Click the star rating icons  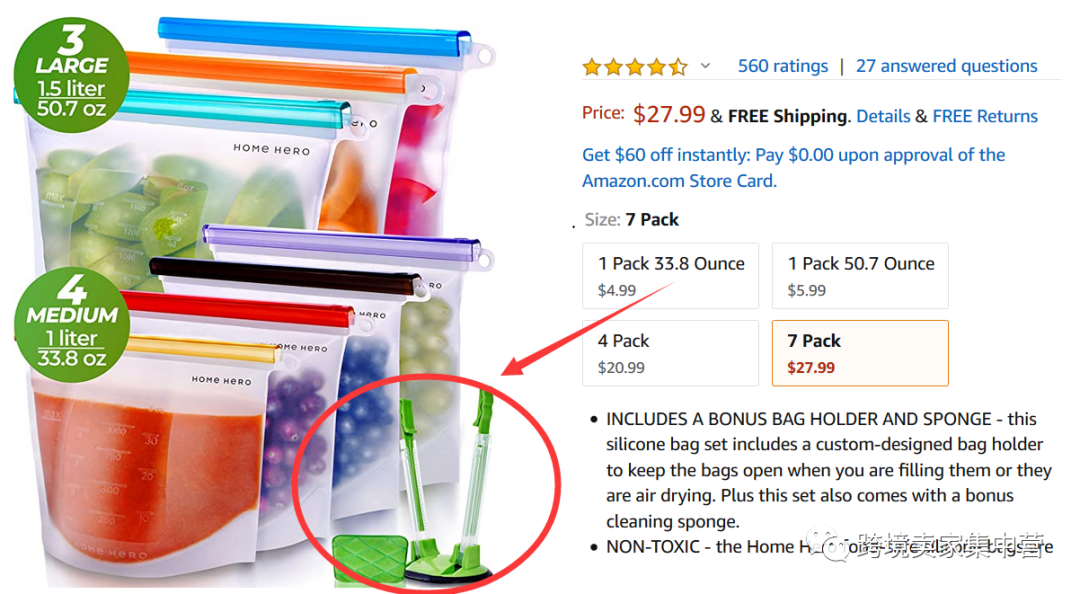pyautogui.click(x=634, y=67)
